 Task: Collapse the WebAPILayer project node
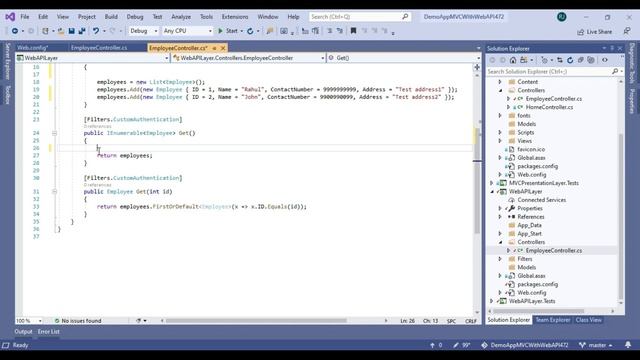click(x=492, y=191)
